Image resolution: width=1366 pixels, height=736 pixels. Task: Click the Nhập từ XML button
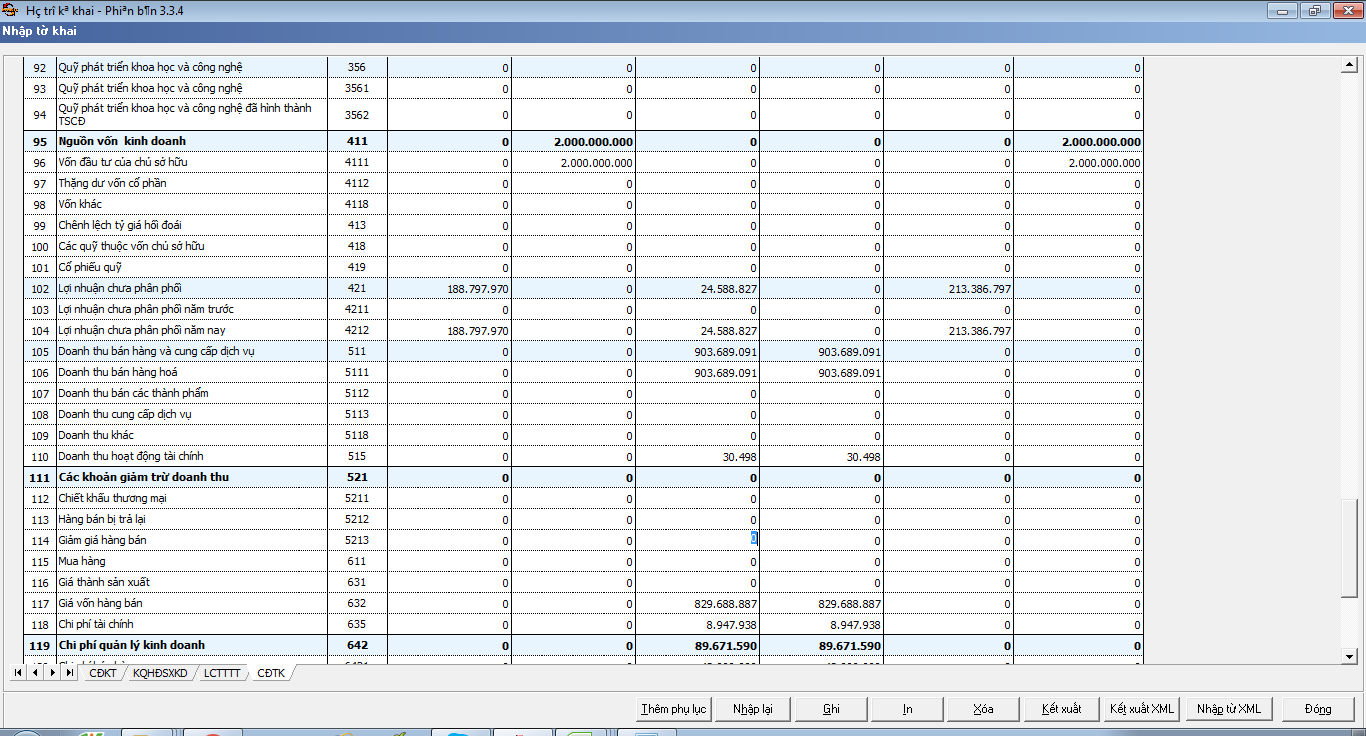(x=1228, y=709)
